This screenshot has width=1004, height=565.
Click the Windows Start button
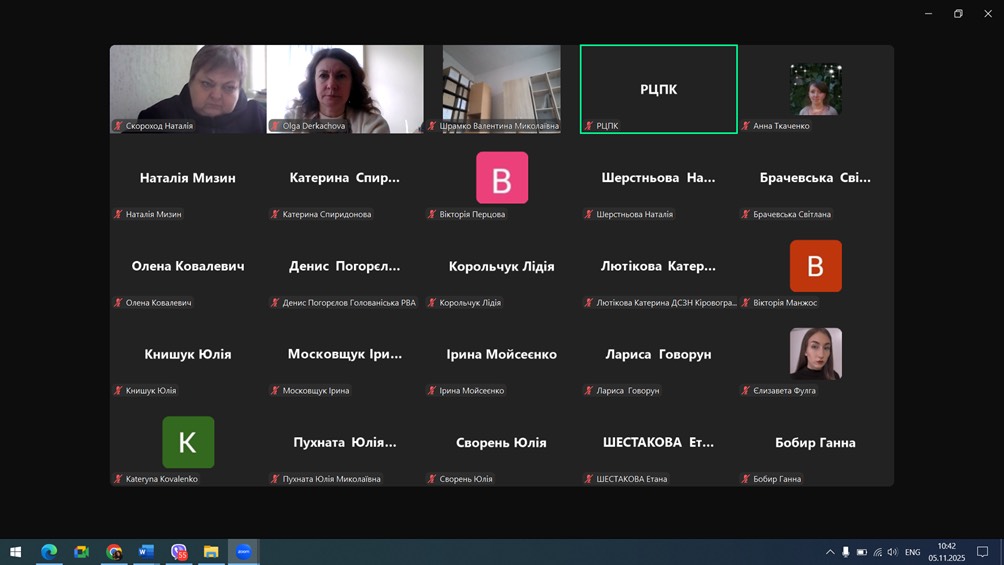pos(15,551)
